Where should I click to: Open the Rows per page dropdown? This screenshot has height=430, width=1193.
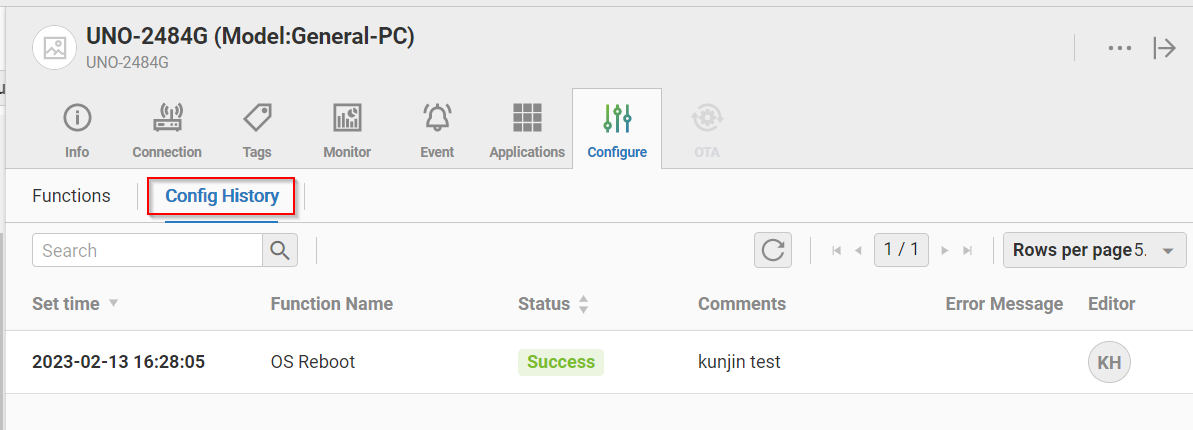[1095, 250]
